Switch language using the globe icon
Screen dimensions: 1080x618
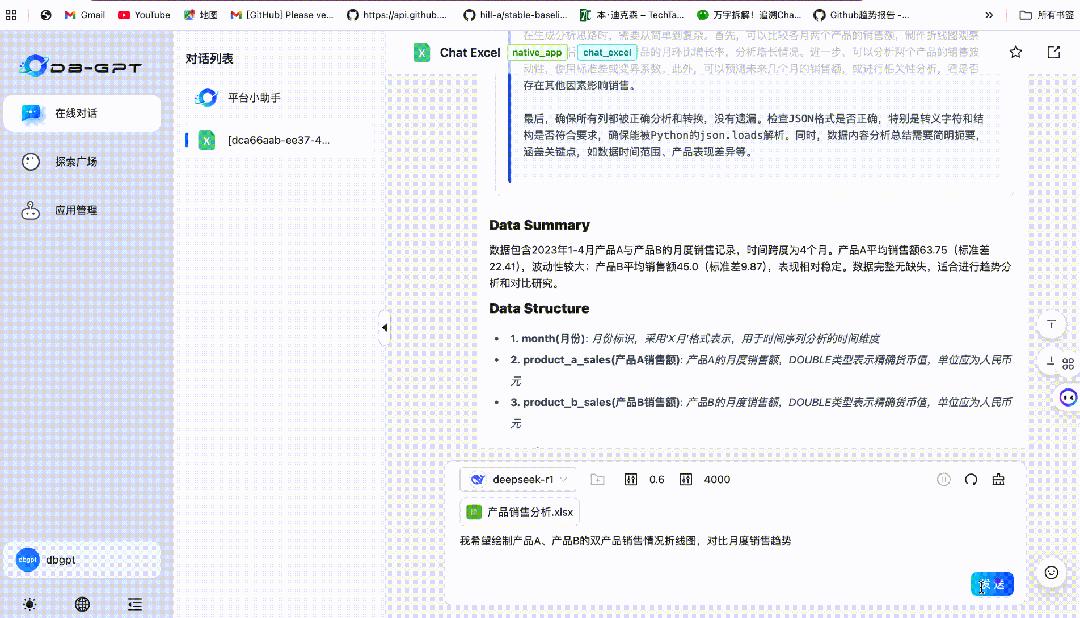(x=82, y=604)
